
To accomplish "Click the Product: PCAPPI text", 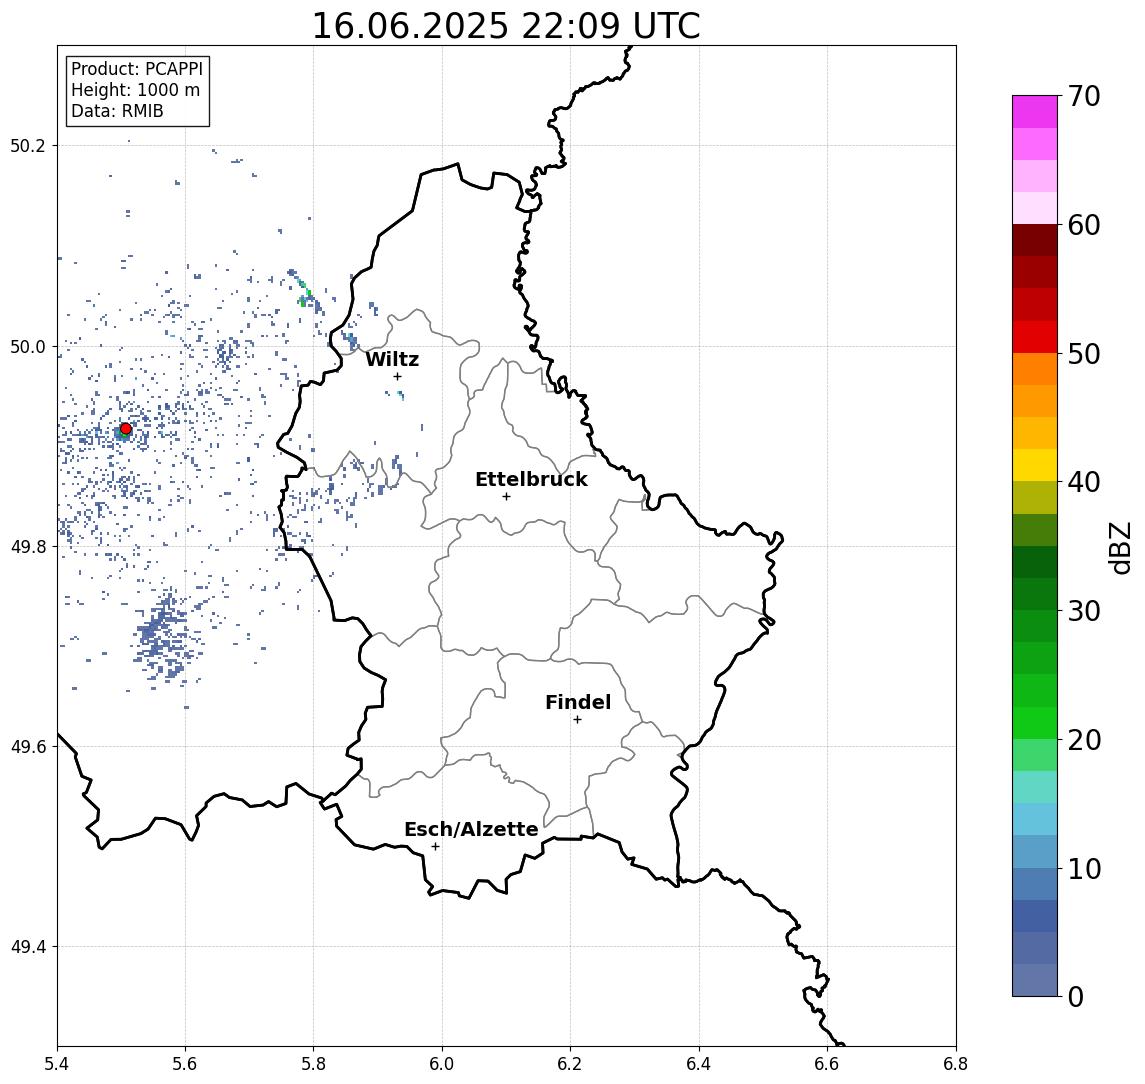I will 137,69.
